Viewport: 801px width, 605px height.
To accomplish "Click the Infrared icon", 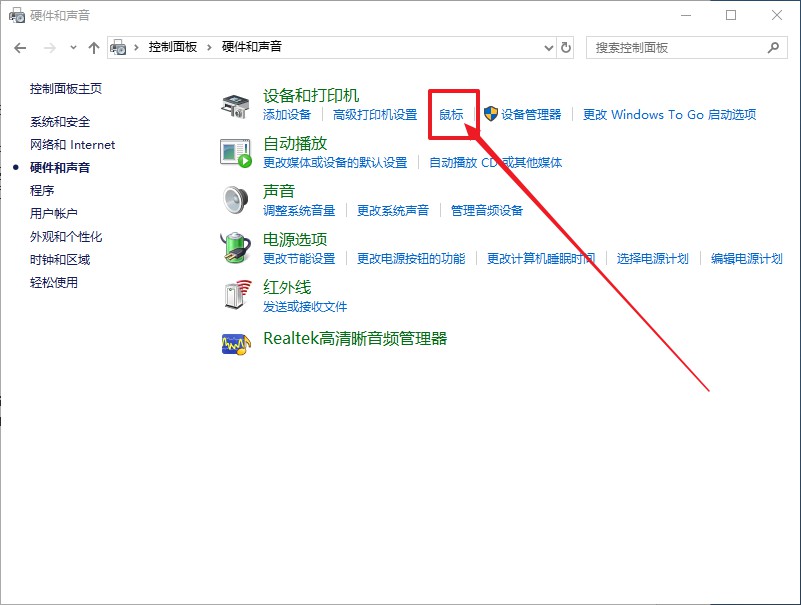I will [x=238, y=294].
